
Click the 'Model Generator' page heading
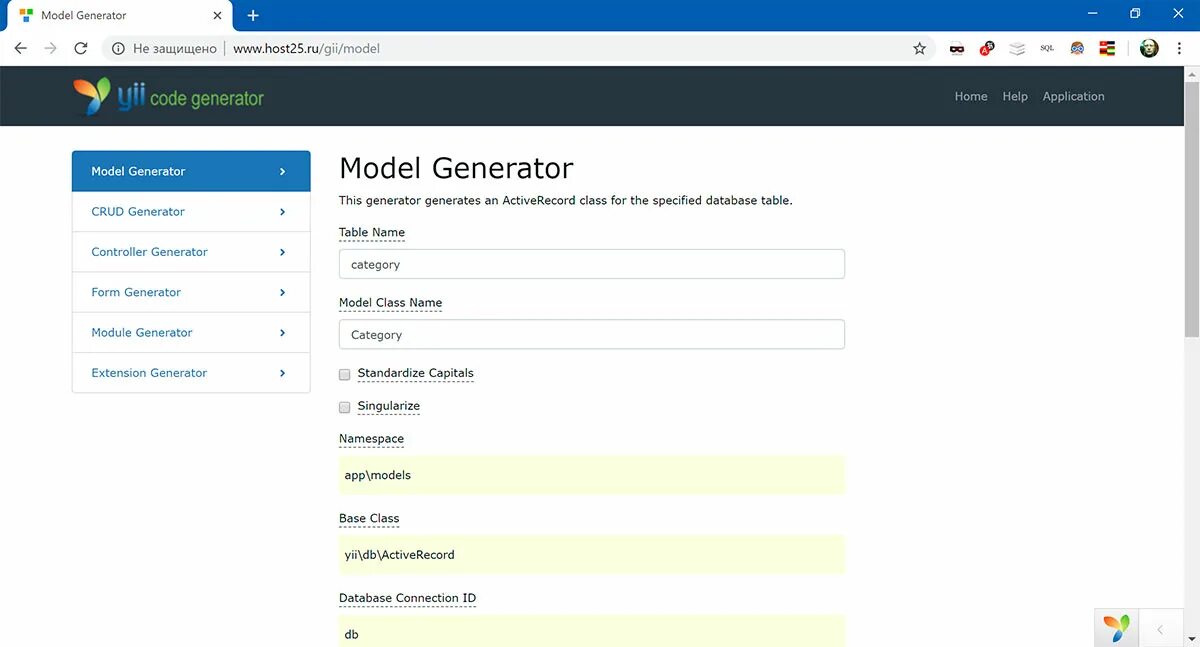(x=456, y=168)
